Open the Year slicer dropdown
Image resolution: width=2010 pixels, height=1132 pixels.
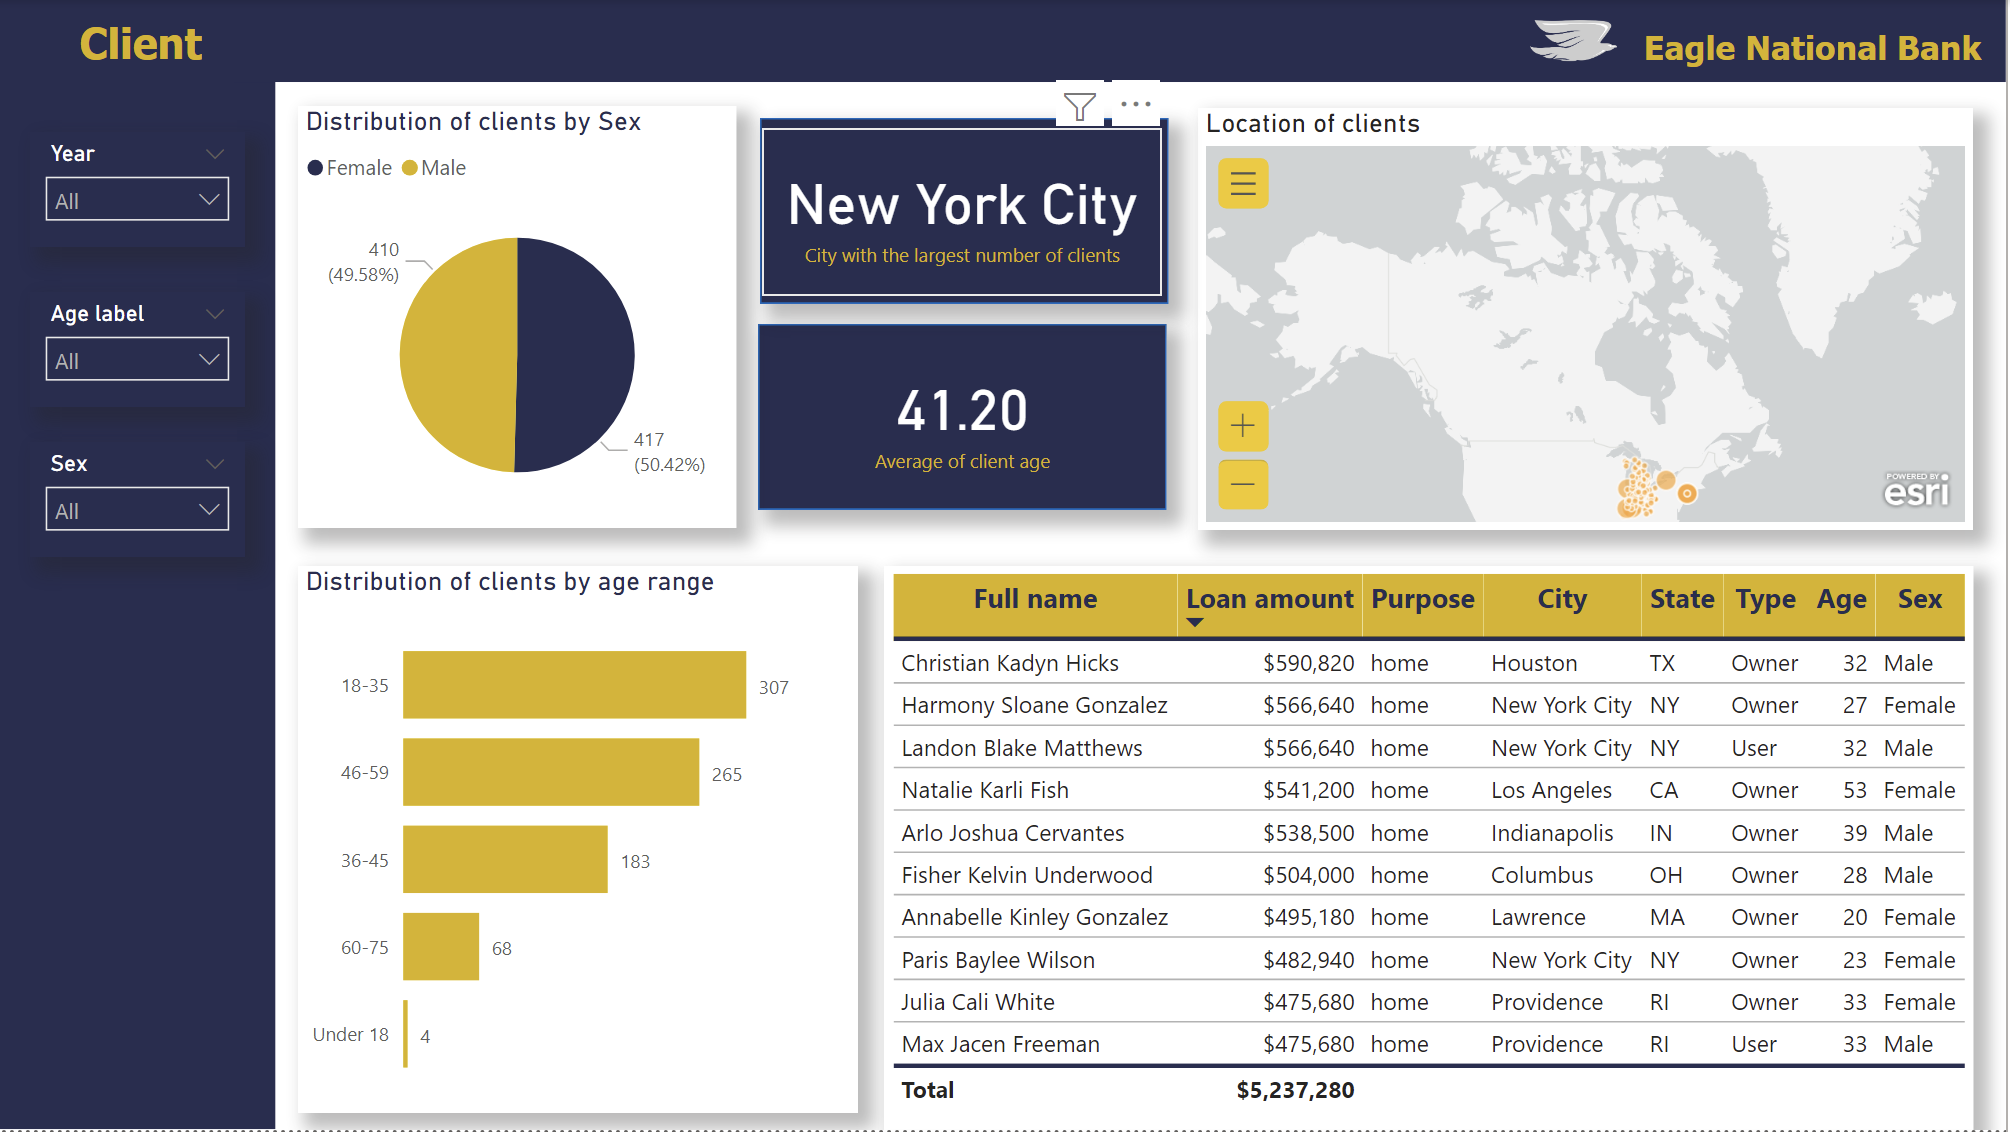(210, 199)
